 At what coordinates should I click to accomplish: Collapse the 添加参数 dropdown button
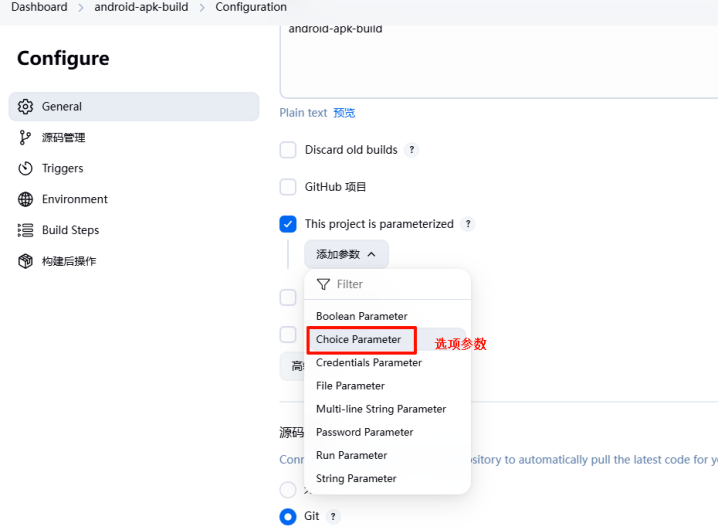click(x=346, y=254)
